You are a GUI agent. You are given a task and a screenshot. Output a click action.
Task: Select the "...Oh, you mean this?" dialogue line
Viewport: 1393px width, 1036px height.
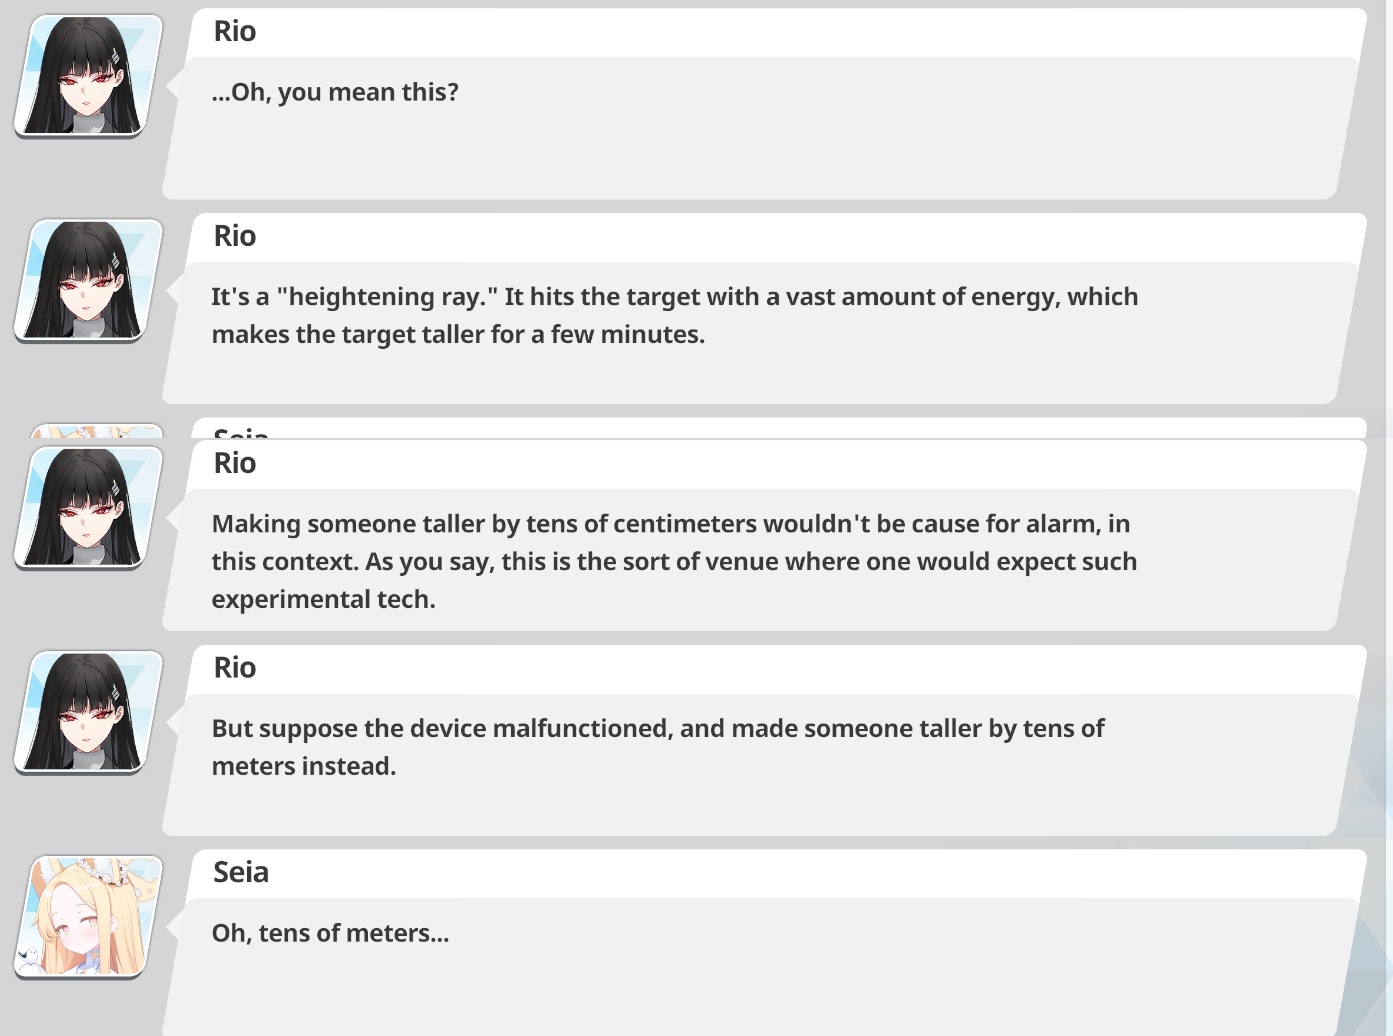coord(335,92)
